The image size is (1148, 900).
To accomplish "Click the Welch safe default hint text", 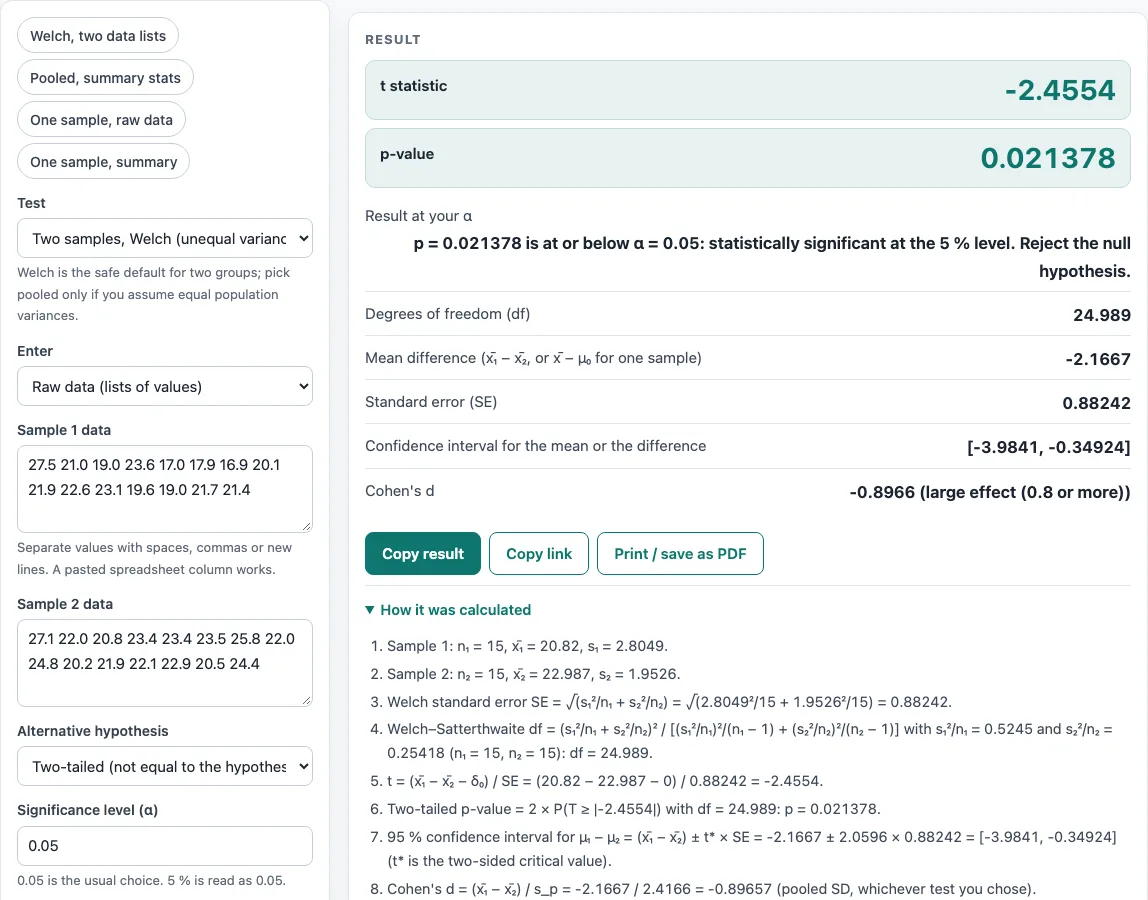I will pos(154,294).
